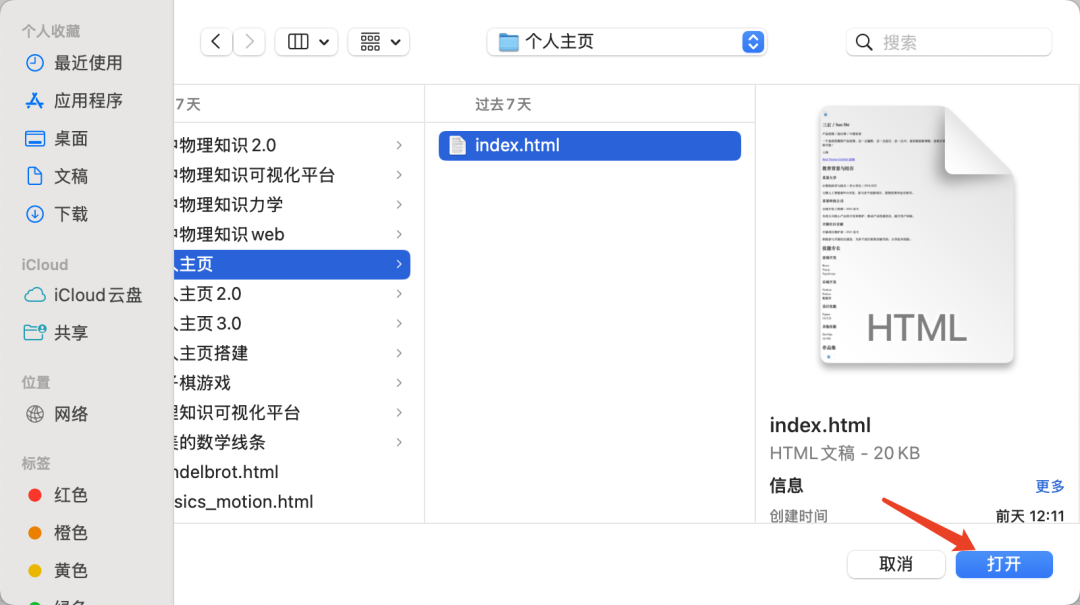The image size is (1080, 605).
Task: Open 文稿 folder in the sidebar
Action: tap(71, 176)
